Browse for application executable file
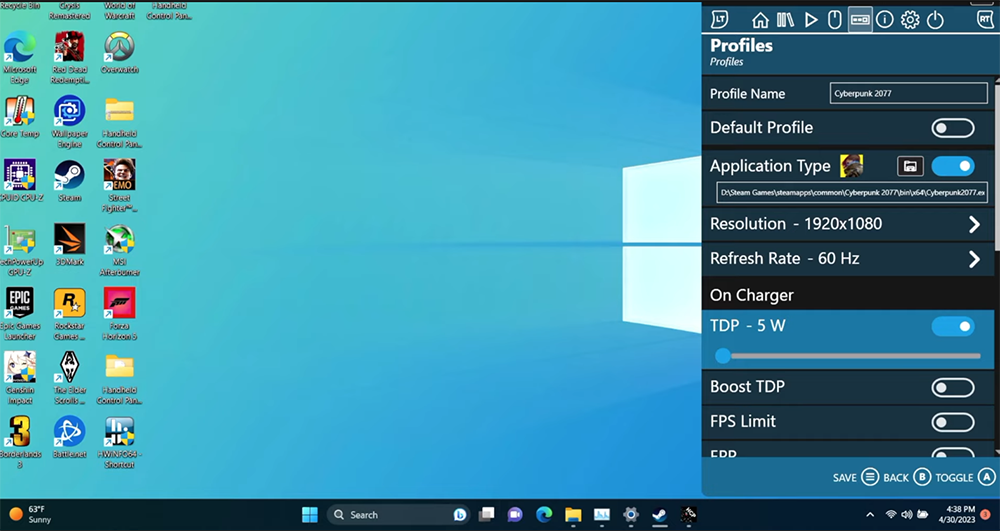The image size is (1000, 531). 909,166
